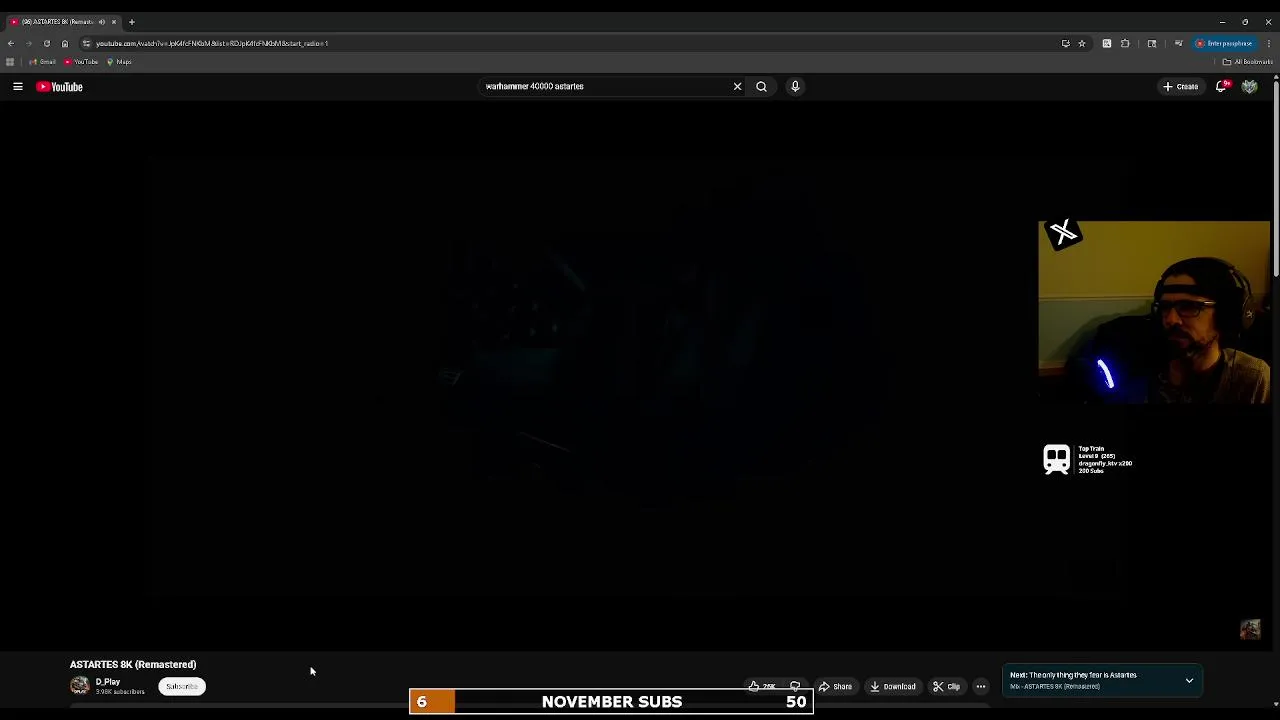Open Maps bookmark
This screenshot has width=1280, height=720.
point(119,62)
